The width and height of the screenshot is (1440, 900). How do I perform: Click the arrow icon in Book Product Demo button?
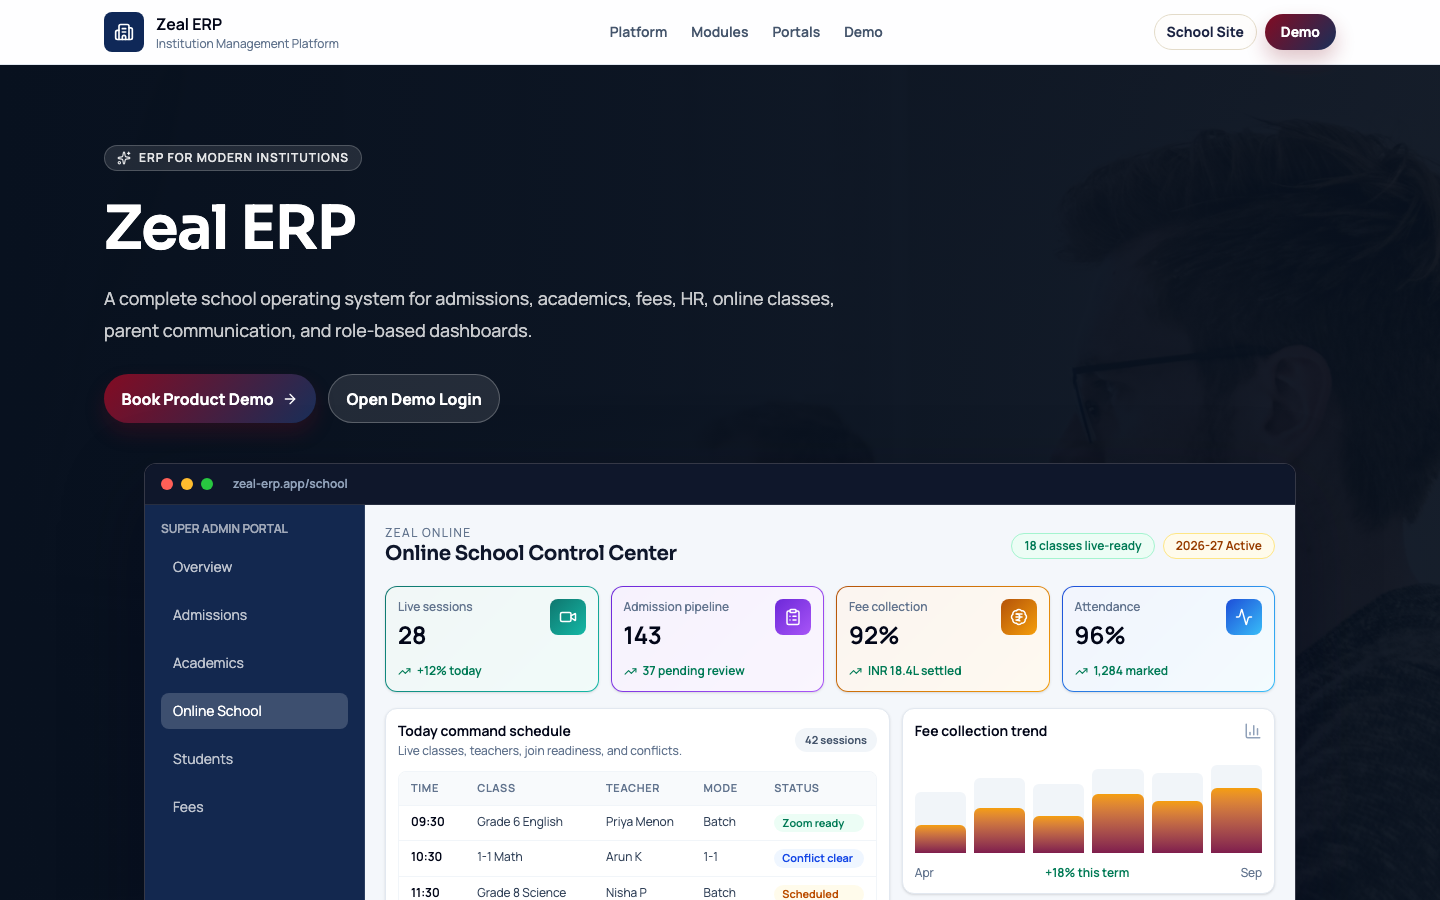click(x=290, y=399)
